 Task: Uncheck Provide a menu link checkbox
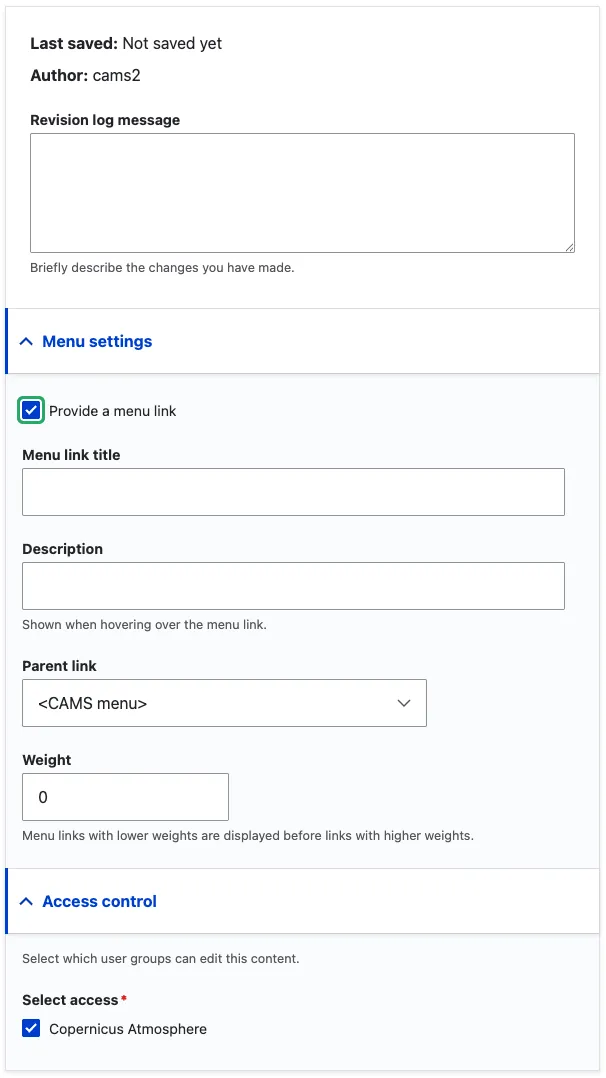pos(31,411)
